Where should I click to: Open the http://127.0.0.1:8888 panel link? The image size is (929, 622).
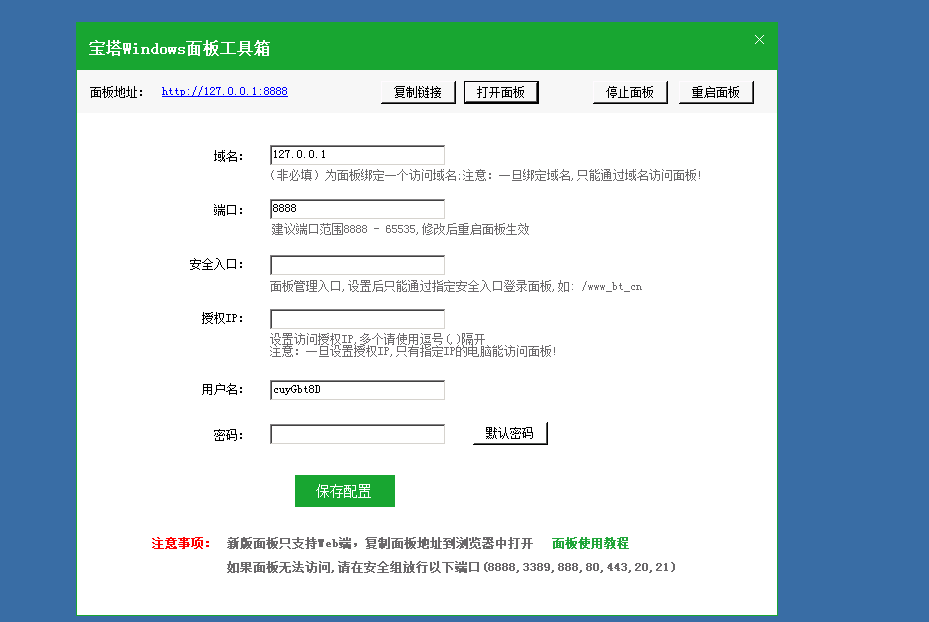(225, 91)
